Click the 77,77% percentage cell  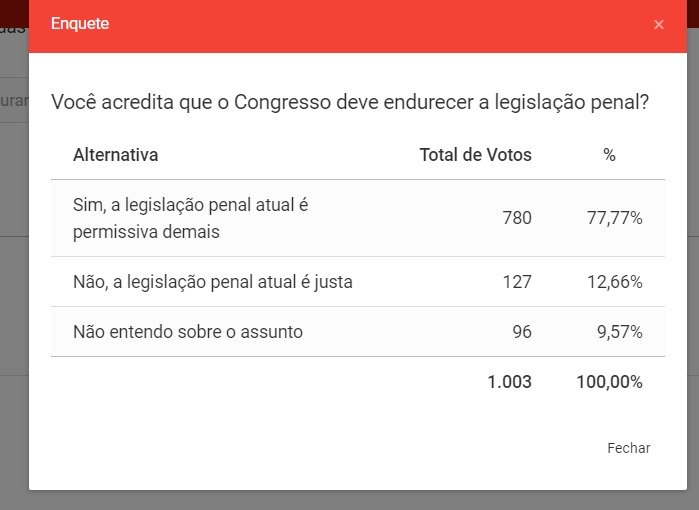click(x=614, y=218)
